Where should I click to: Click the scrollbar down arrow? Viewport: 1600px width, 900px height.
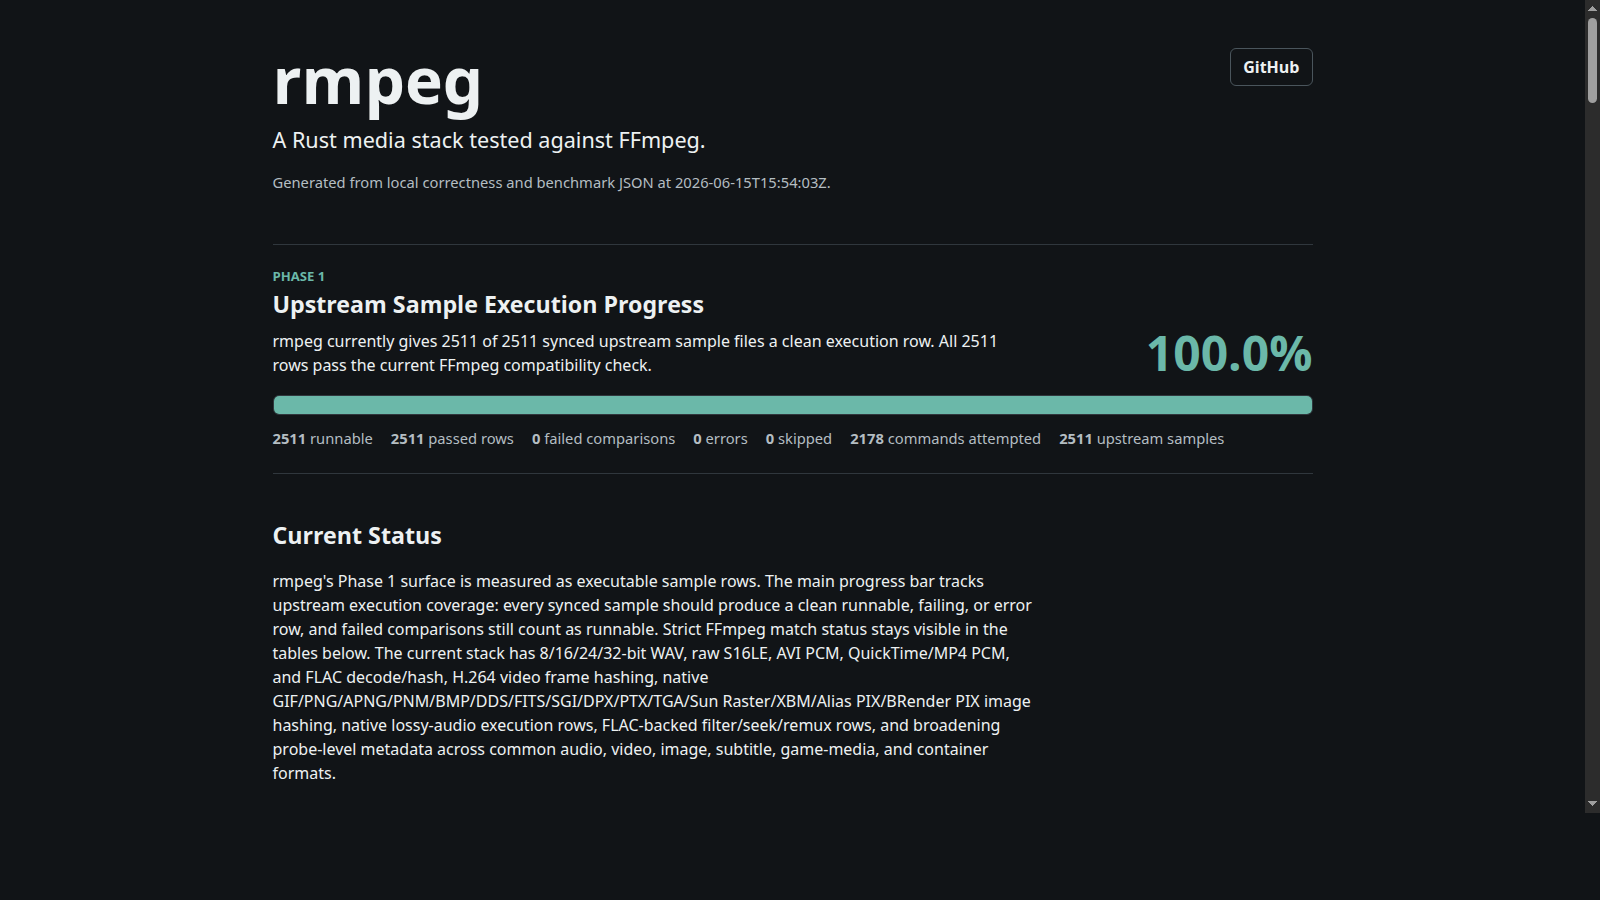pos(1592,804)
